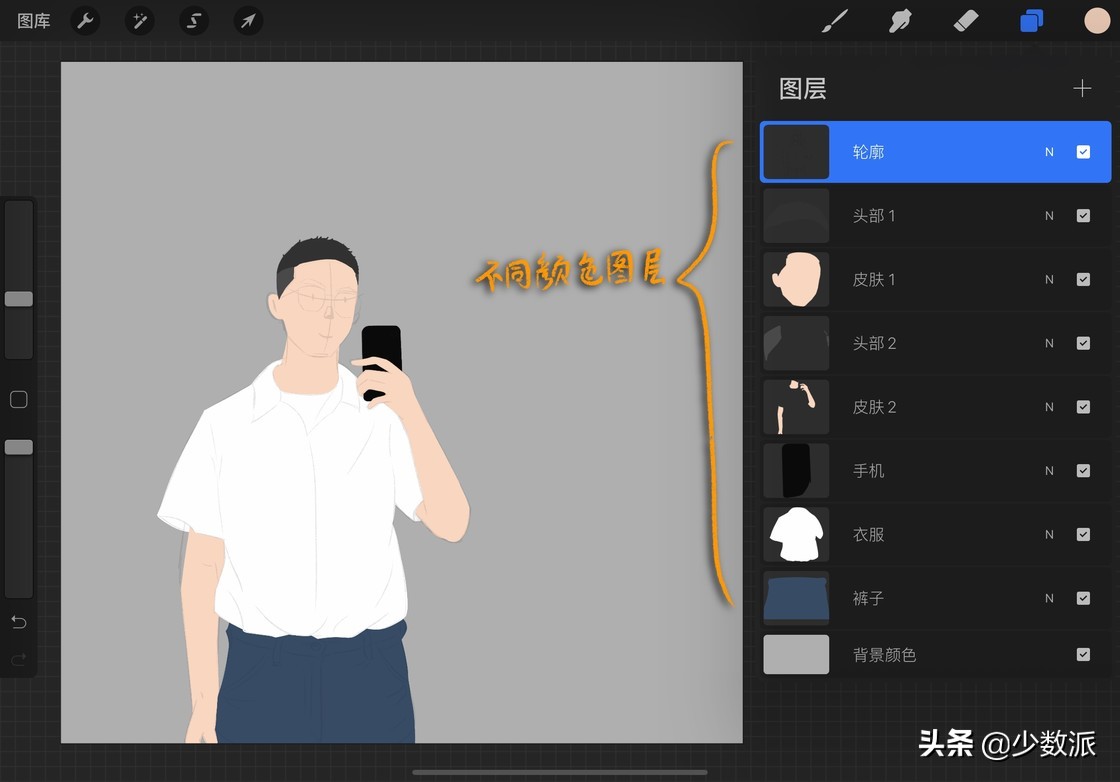
Task: Open the Selection tool
Action: [193, 20]
